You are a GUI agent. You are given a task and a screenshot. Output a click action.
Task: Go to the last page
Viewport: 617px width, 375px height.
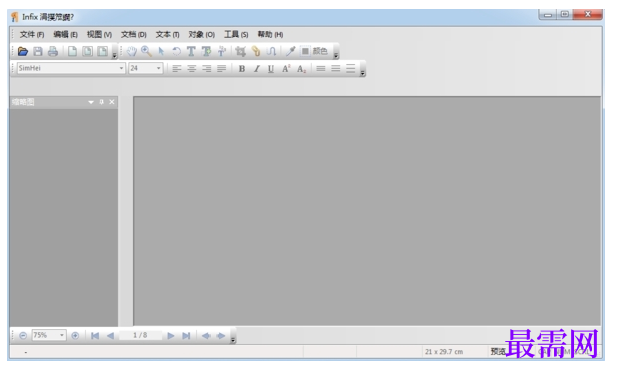click(x=186, y=336)
